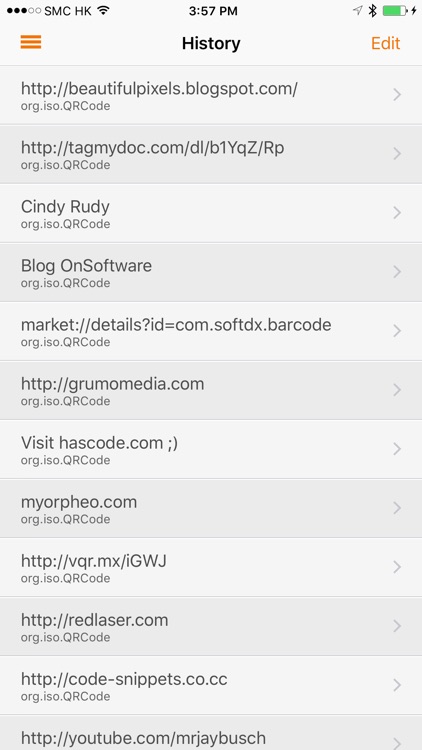Tap chevron next to grumomedia.com
422x750 pixels.
[397, 390]
